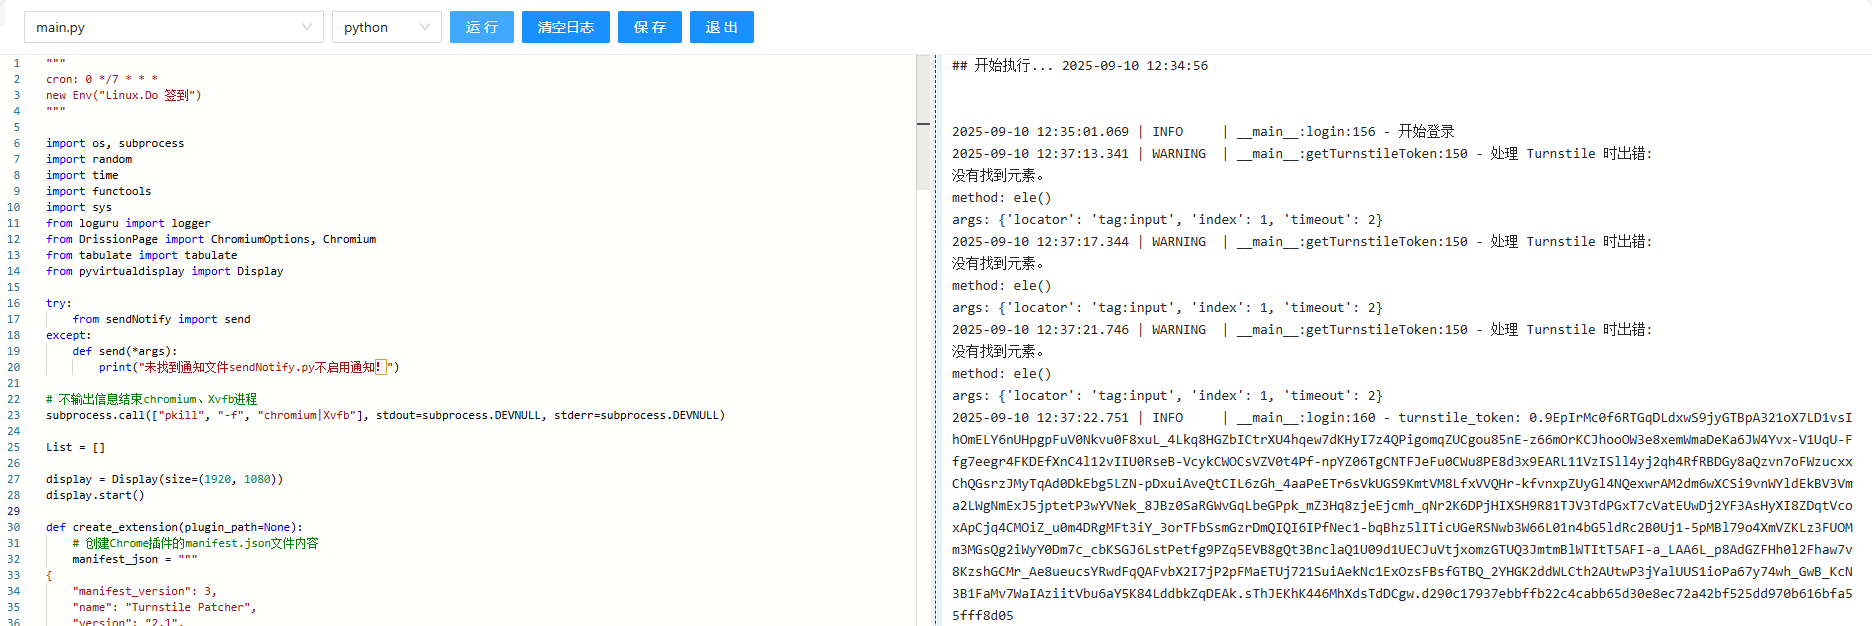
Task: Exit the editor via 退出 button
Action: click(x=721, y=27)
